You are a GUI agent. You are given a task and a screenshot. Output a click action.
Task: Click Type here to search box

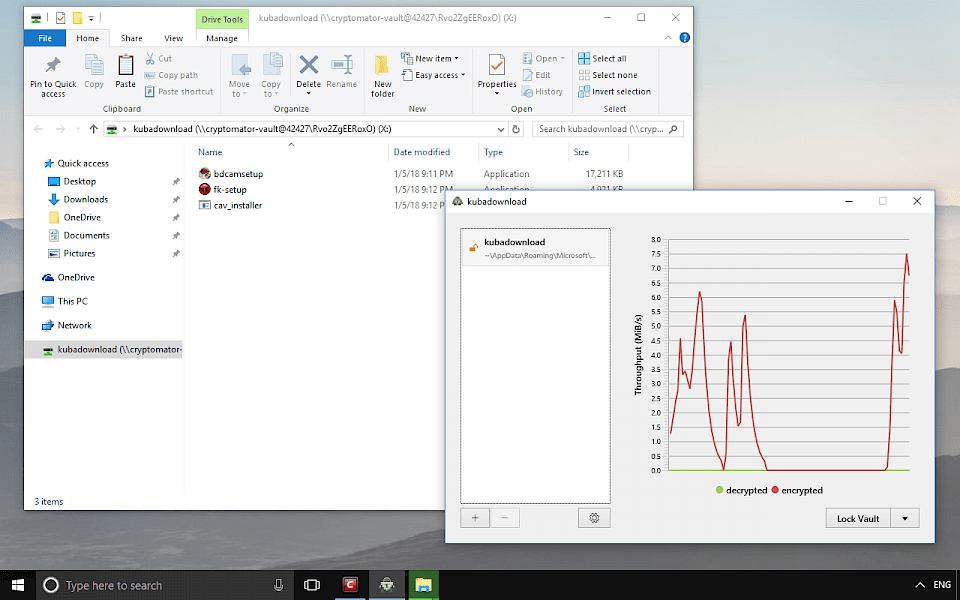point(165,585)
